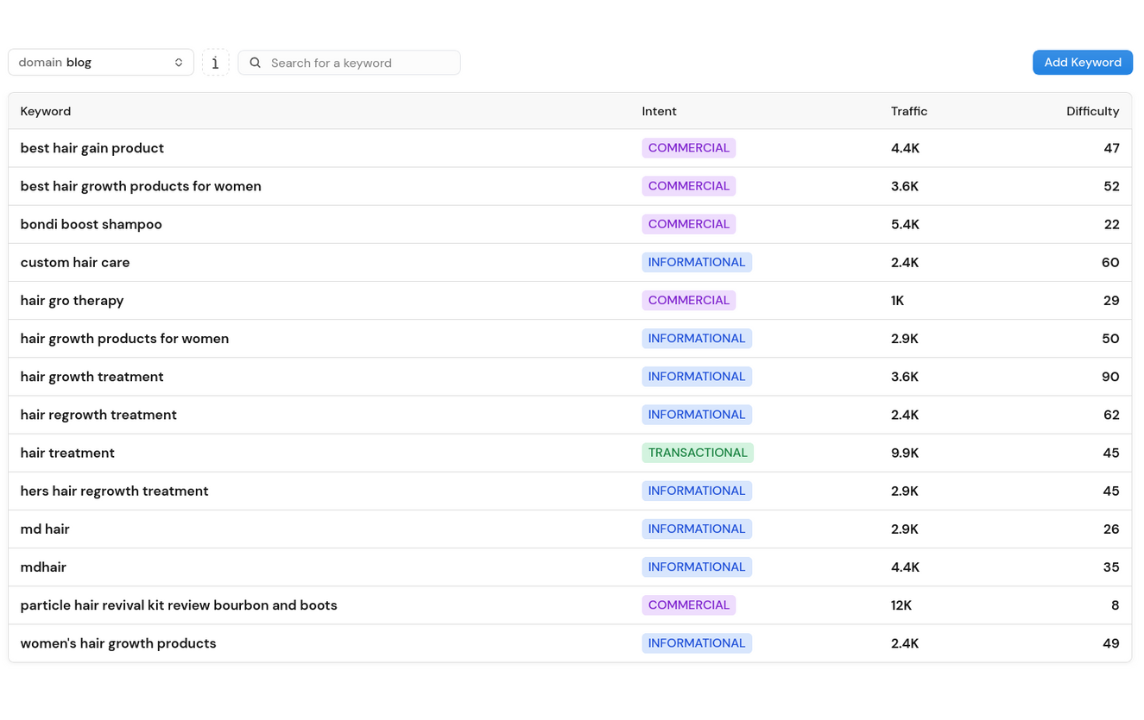Screen dimensions: 1144x720
Task: Click 5.4K traffic for bondi boost shampoo
Action: coord(905,224)
